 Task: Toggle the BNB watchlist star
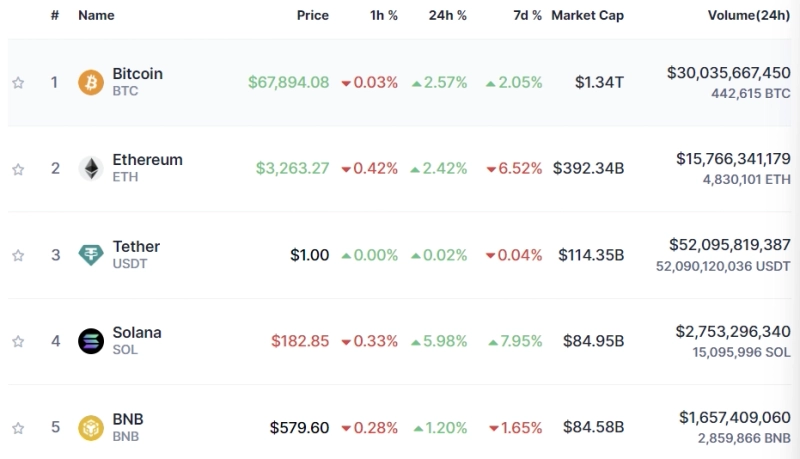coord(18,428)
